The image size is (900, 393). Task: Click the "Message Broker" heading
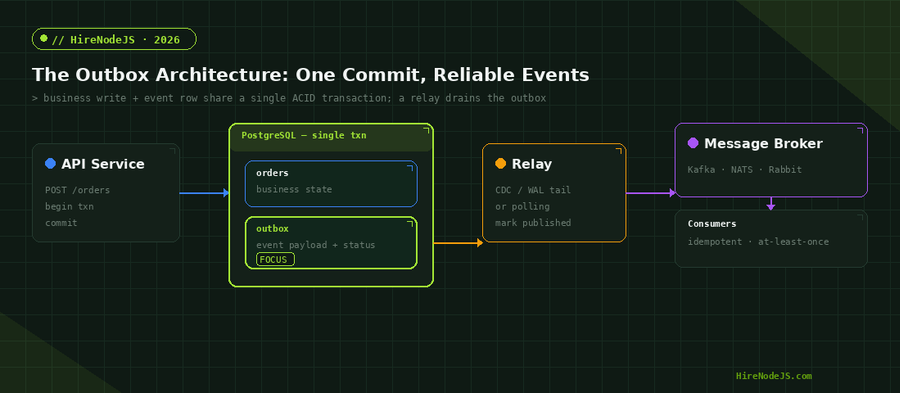click(763, 143)
